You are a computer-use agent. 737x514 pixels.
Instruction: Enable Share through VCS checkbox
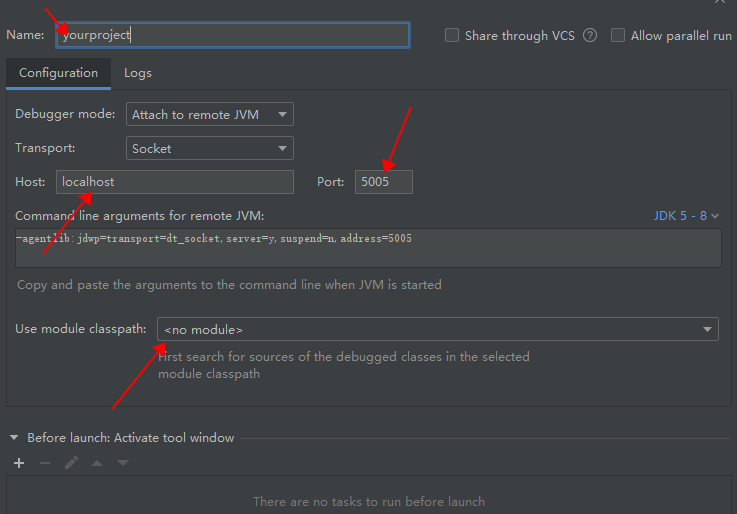pos(452,35)
